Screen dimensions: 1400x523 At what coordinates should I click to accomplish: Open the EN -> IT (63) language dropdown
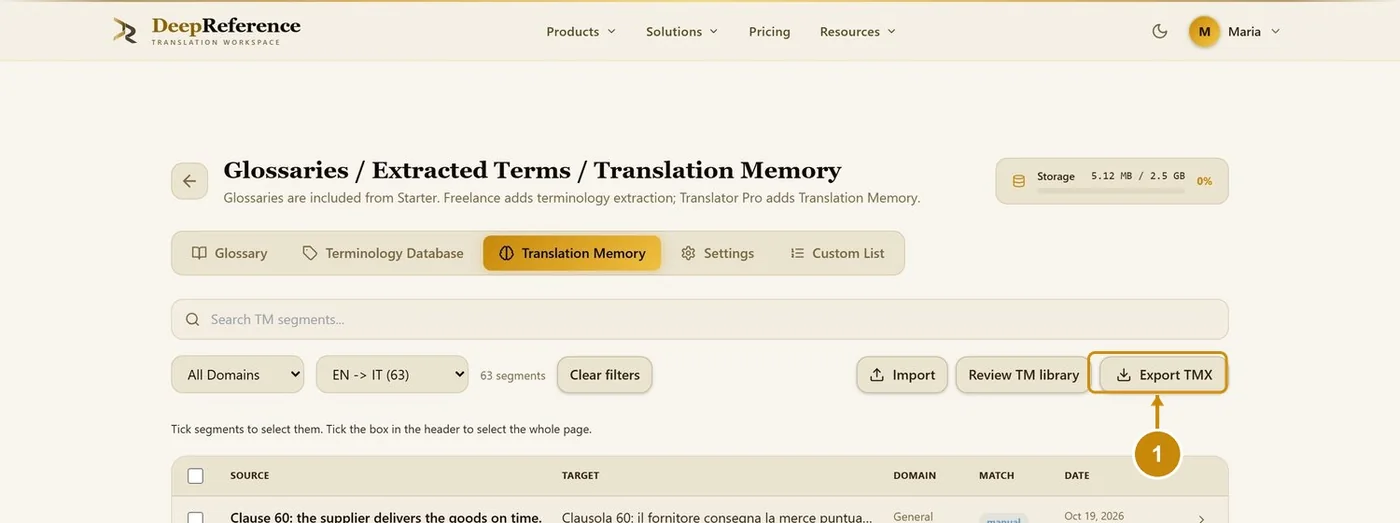pos(392,375)
